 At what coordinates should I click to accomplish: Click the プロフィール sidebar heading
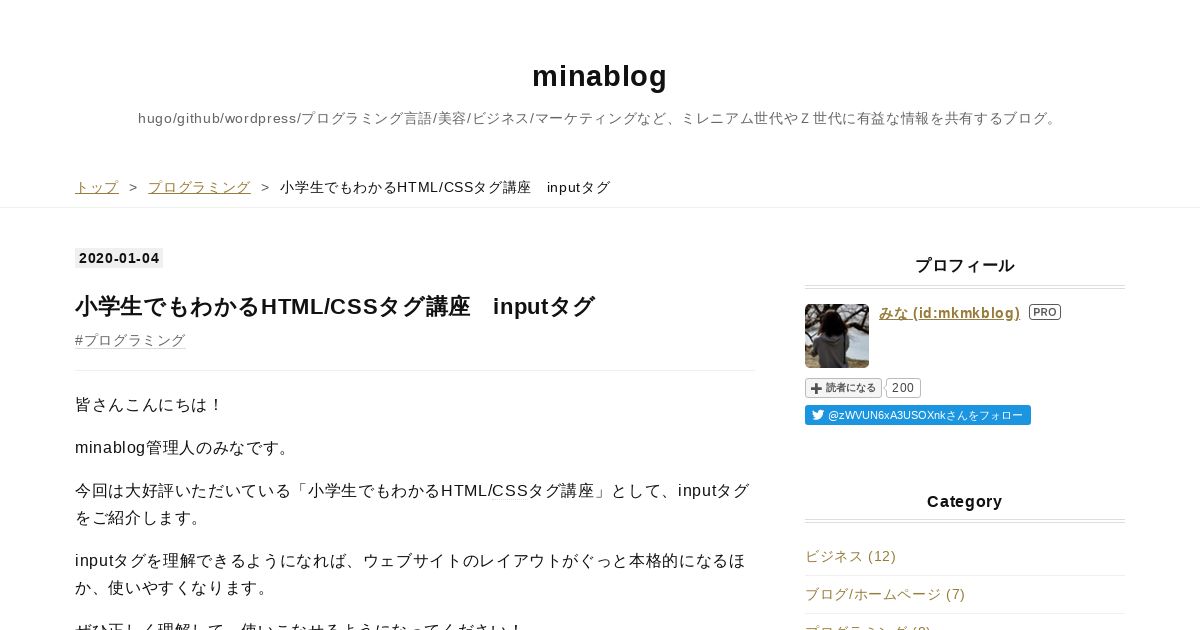pos(965,266)
